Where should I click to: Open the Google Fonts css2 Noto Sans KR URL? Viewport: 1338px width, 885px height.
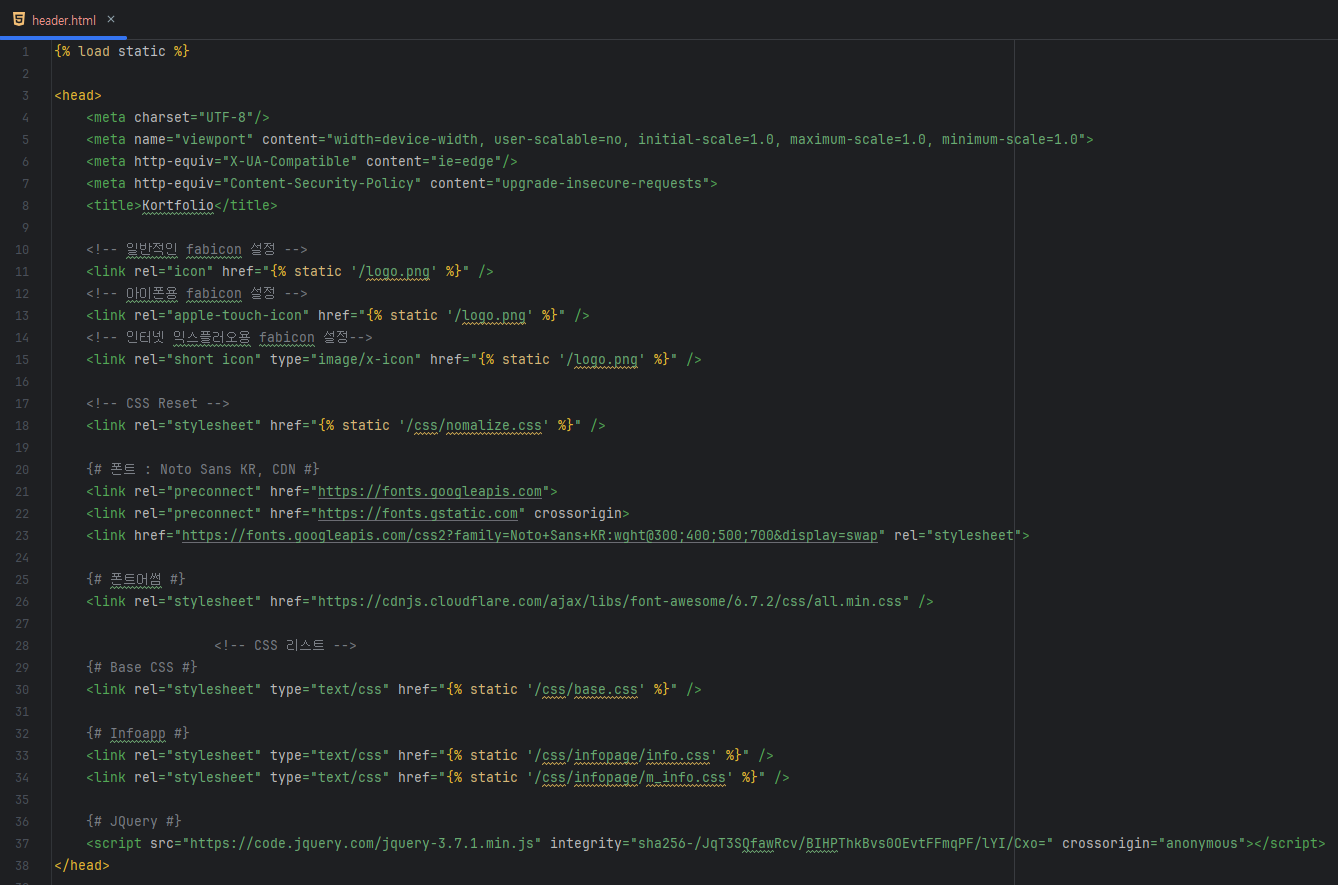530,535
